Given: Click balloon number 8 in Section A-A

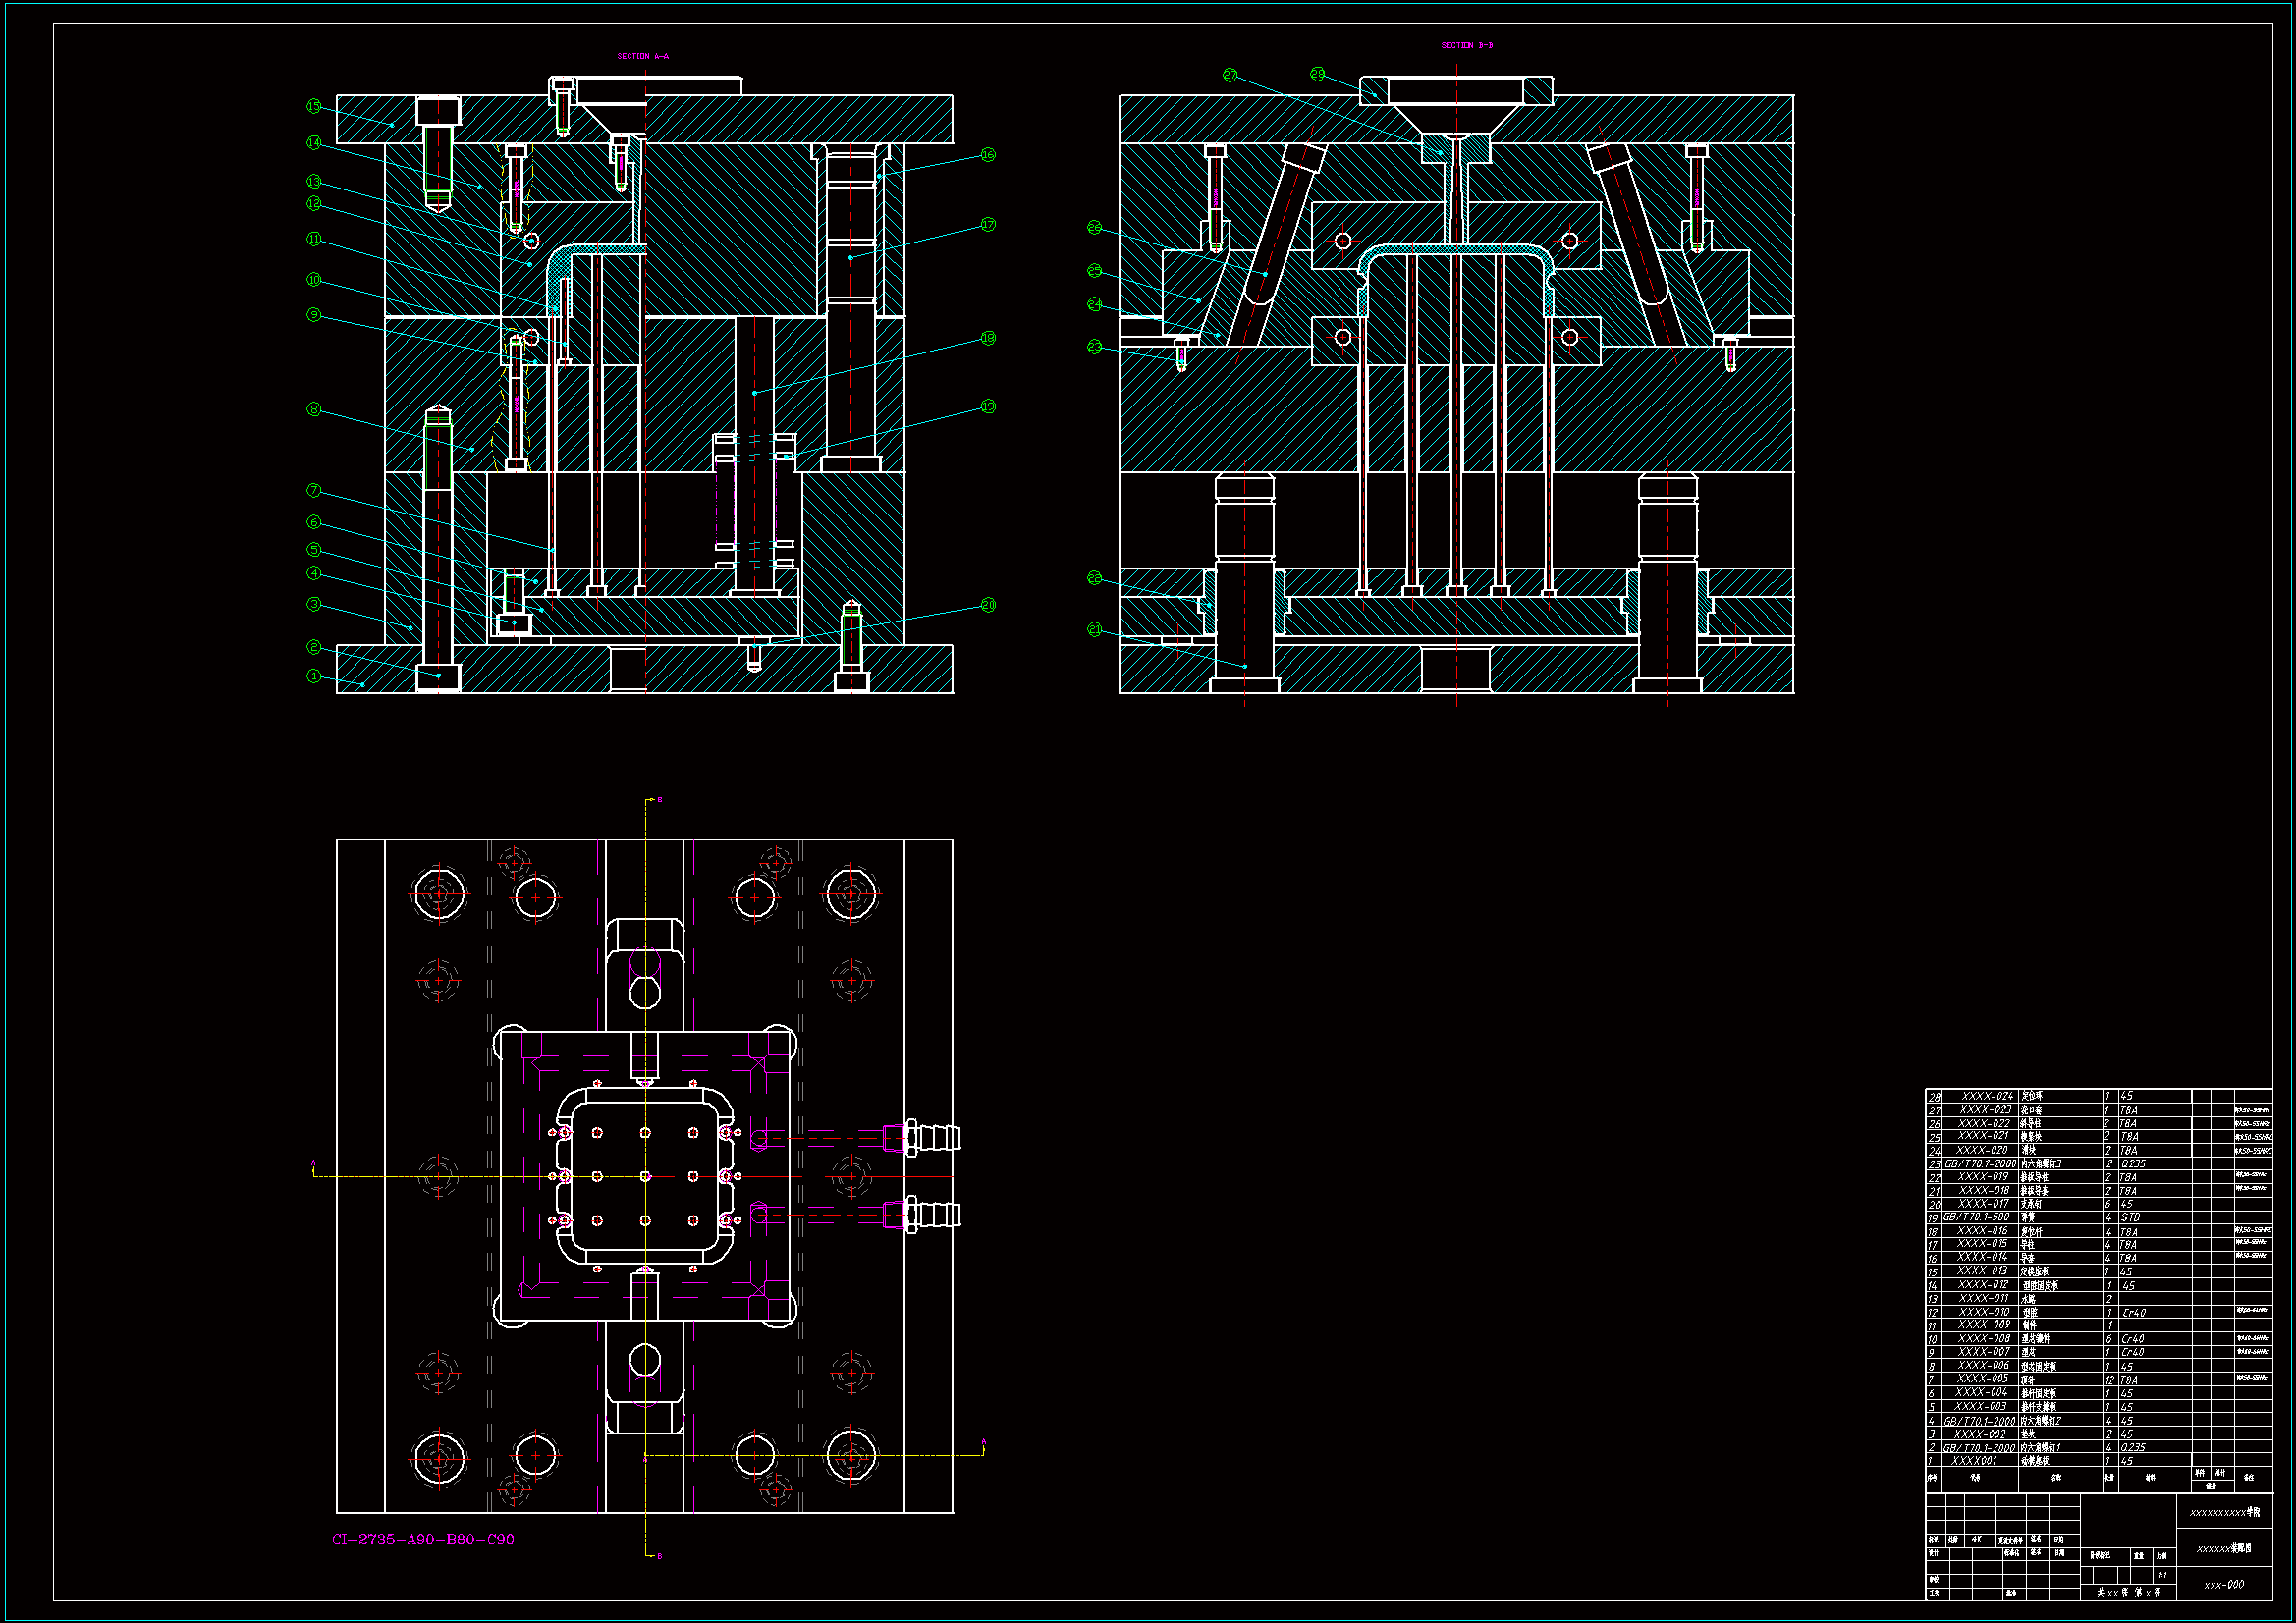Looking at the screenshot, I should [x=314, y=409].
